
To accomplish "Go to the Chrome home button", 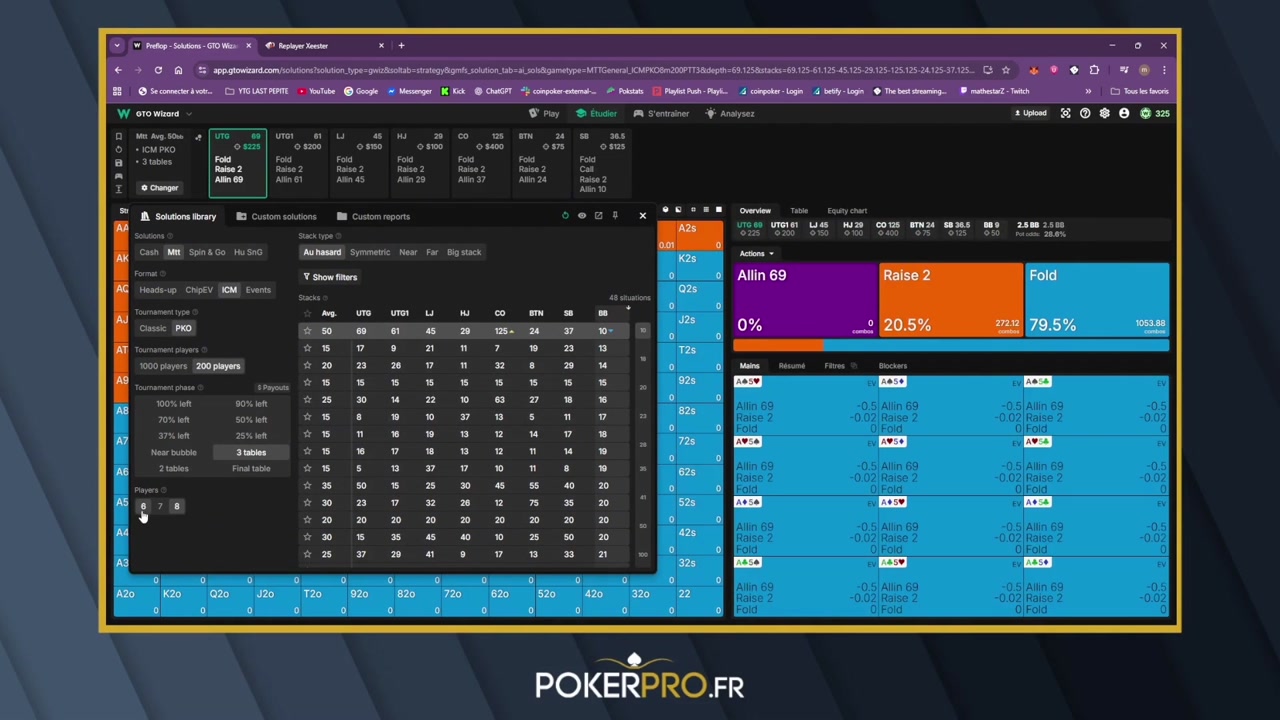I will pos(178,70).
